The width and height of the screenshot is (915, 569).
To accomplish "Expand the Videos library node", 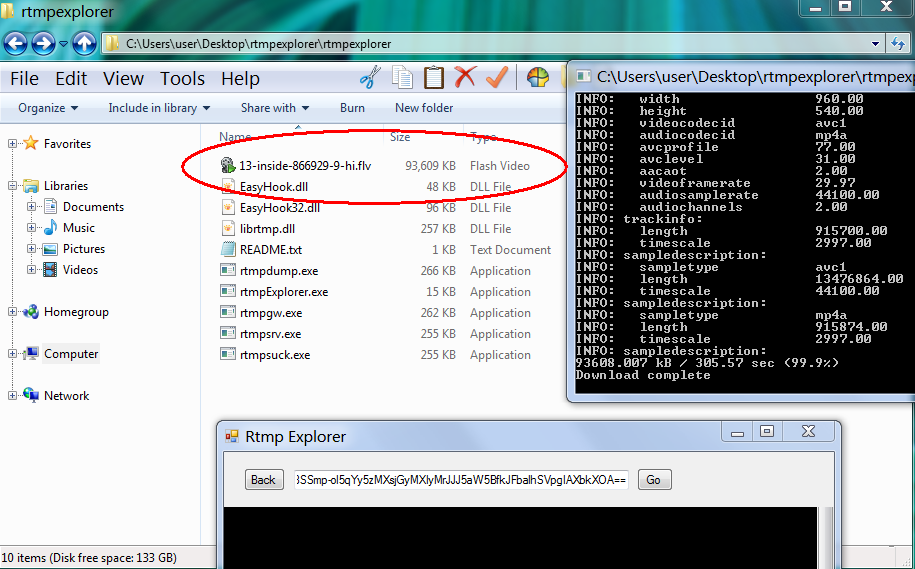I will point(32,270).
